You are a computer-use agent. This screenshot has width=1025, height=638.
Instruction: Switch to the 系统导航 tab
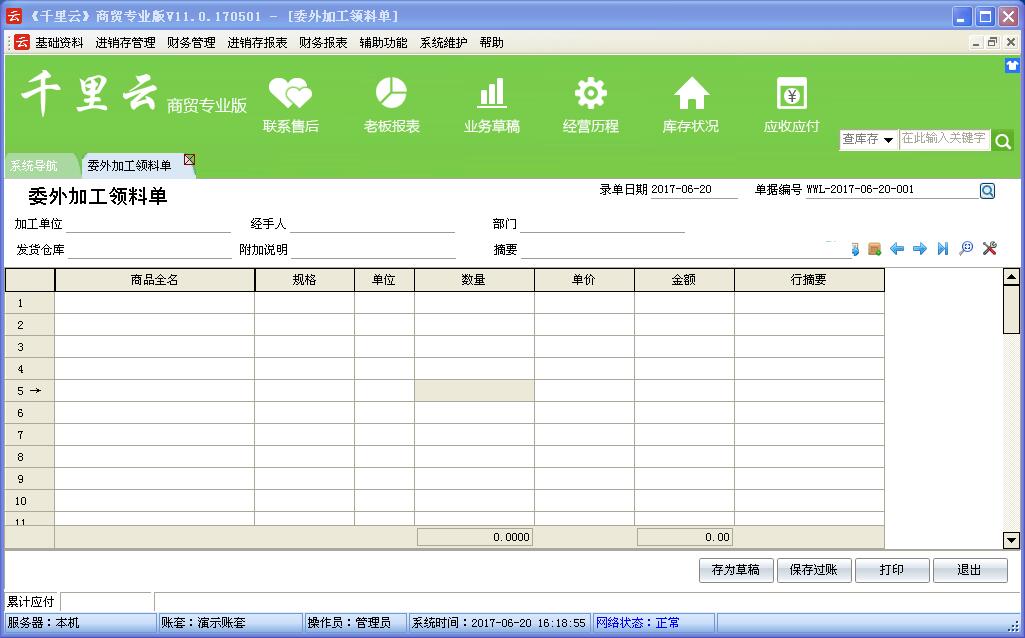(34, 166)
